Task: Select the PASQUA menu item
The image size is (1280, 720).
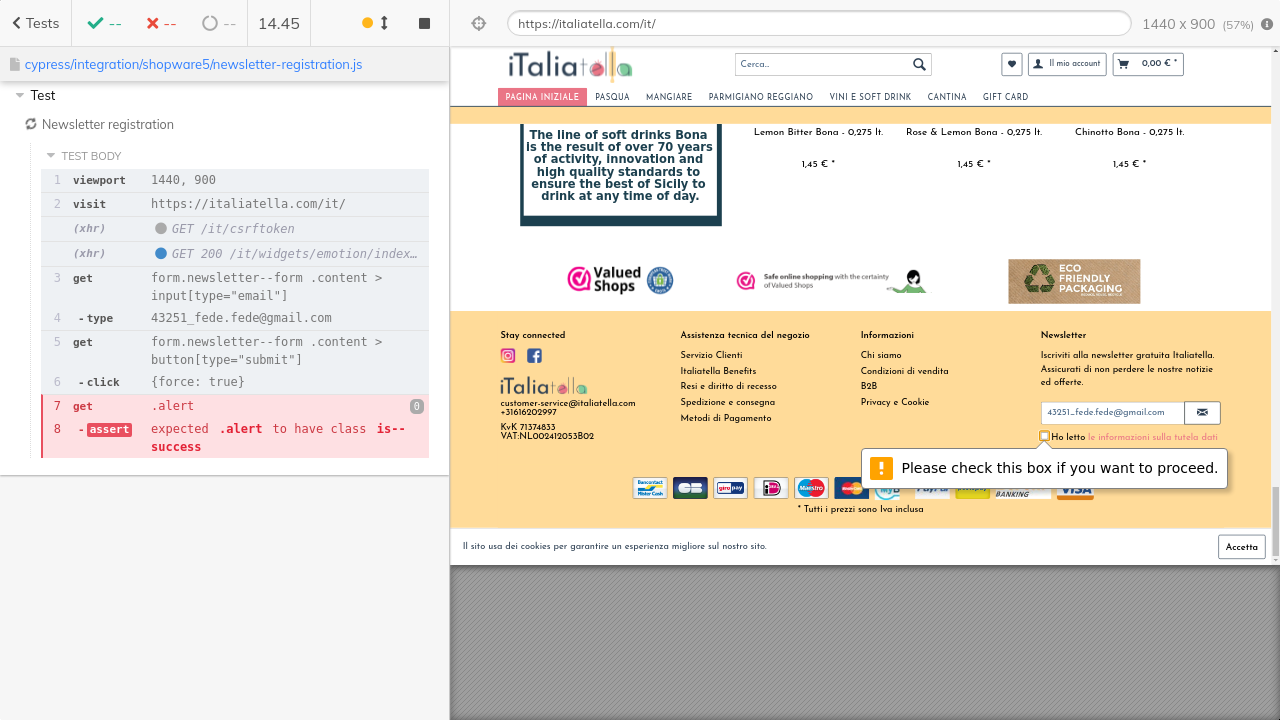Action: [x=612, y=97]
